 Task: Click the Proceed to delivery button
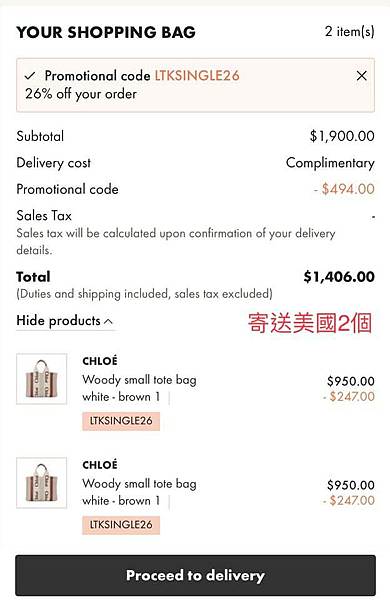[195, 575]
